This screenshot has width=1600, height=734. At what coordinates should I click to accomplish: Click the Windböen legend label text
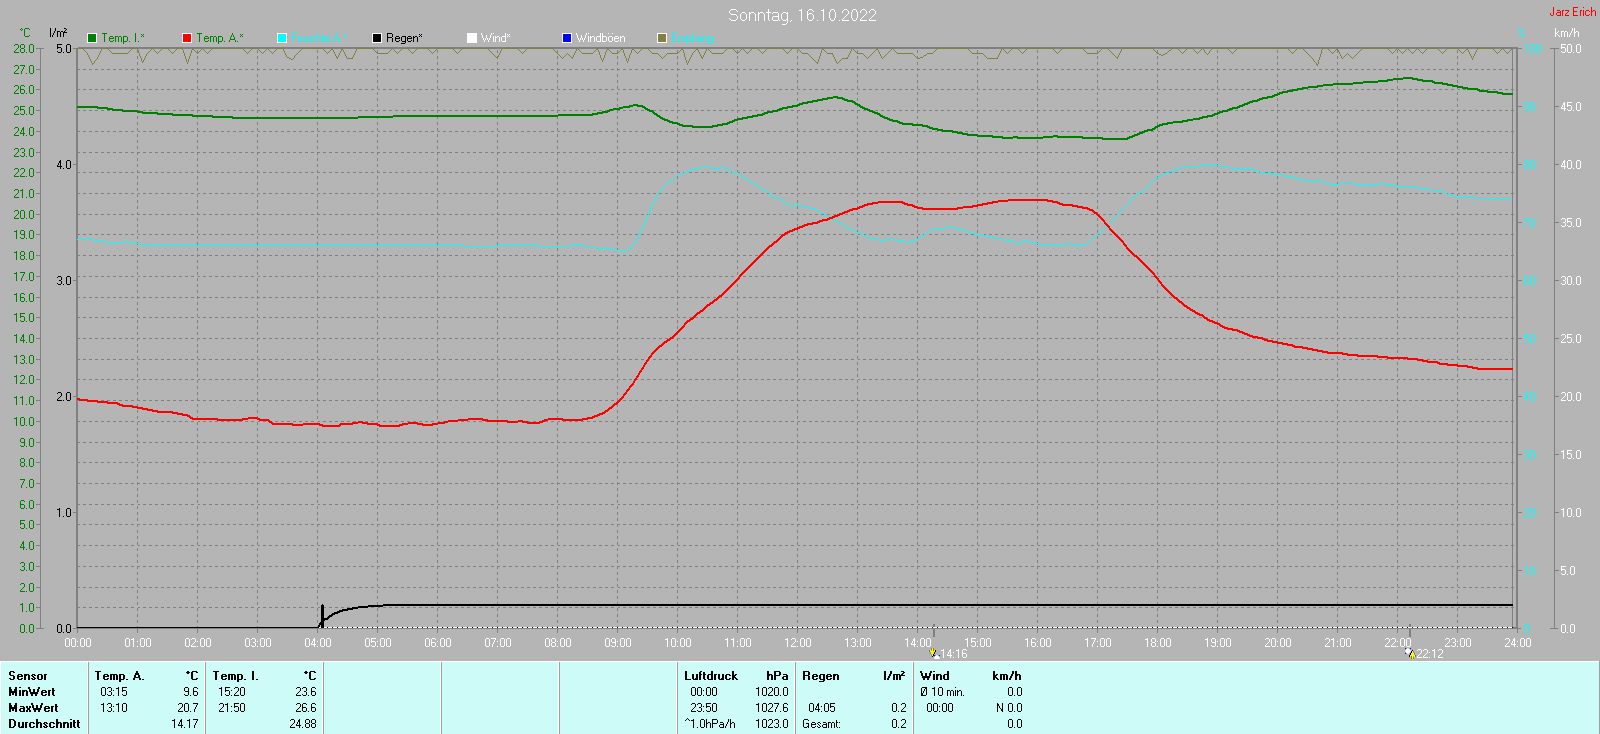[x=600, y=38]
